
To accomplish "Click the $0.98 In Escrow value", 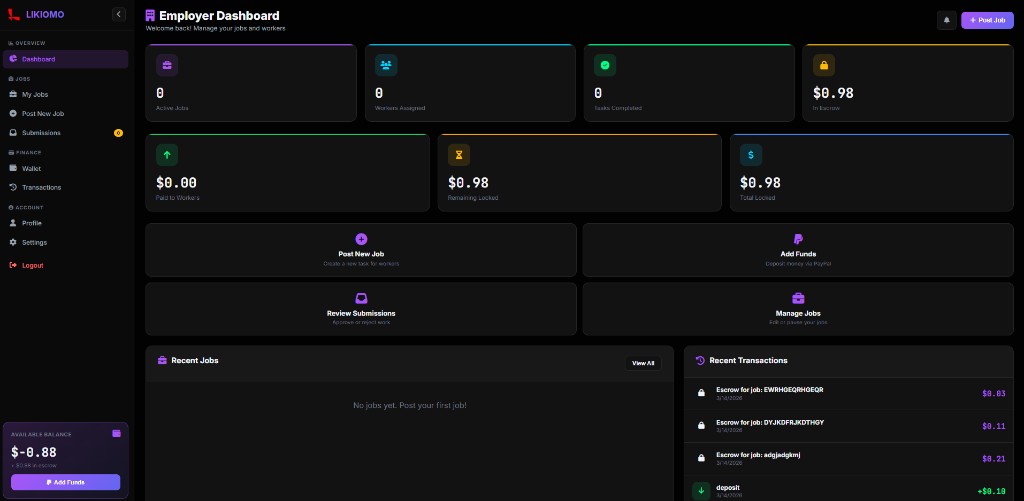I will 833,93.
